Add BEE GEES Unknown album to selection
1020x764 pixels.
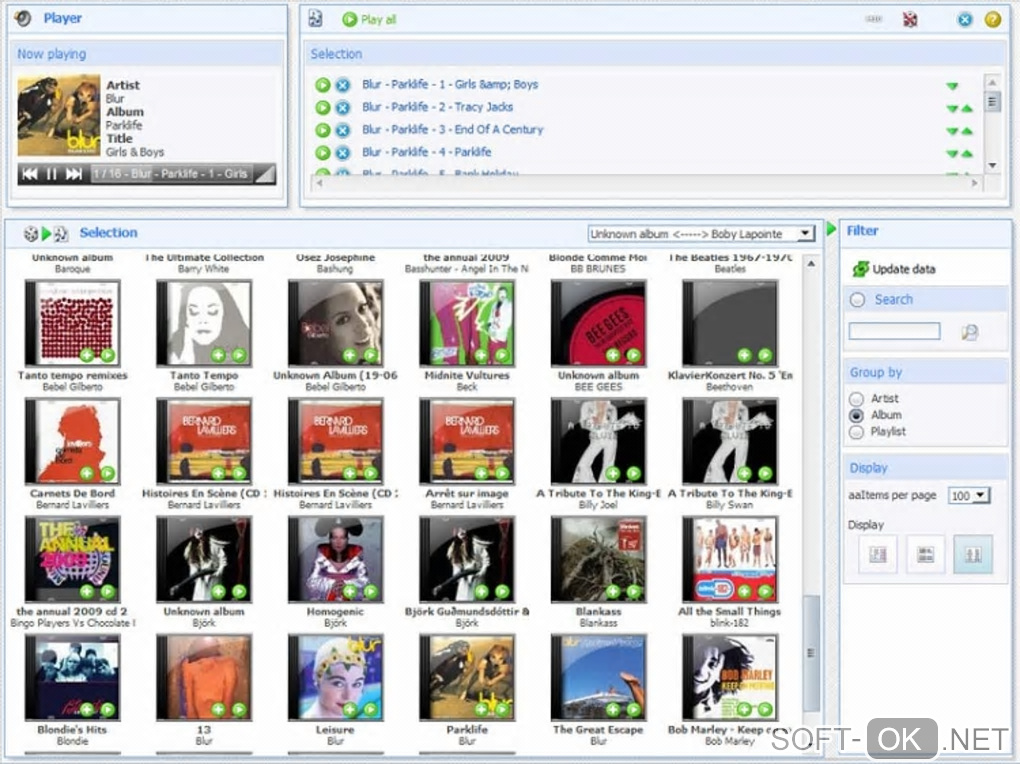(612, 355)
